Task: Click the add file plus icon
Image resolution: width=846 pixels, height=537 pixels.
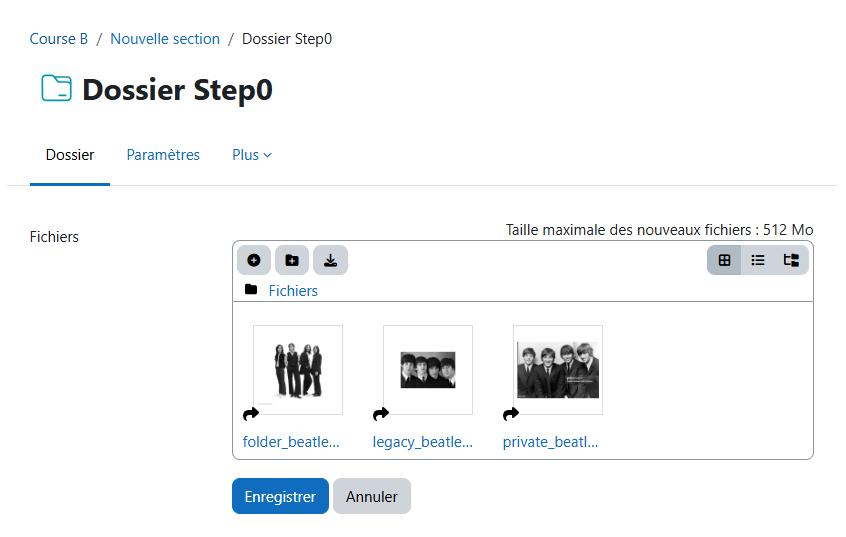Action: [x=254, y=261]
